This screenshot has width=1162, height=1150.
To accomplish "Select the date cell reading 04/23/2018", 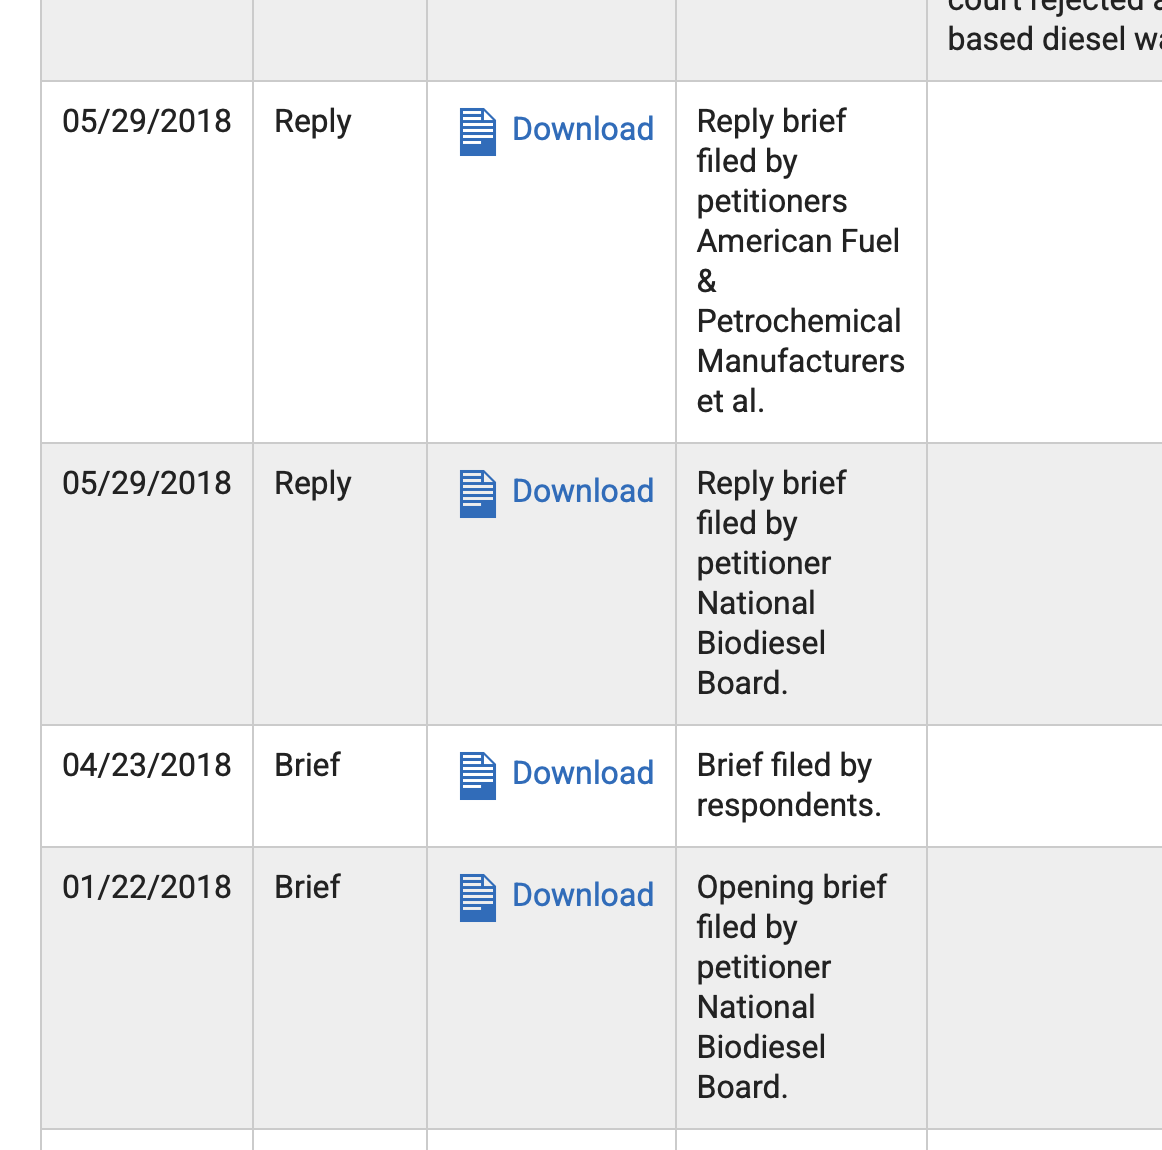I will click(x=146, y=765).
